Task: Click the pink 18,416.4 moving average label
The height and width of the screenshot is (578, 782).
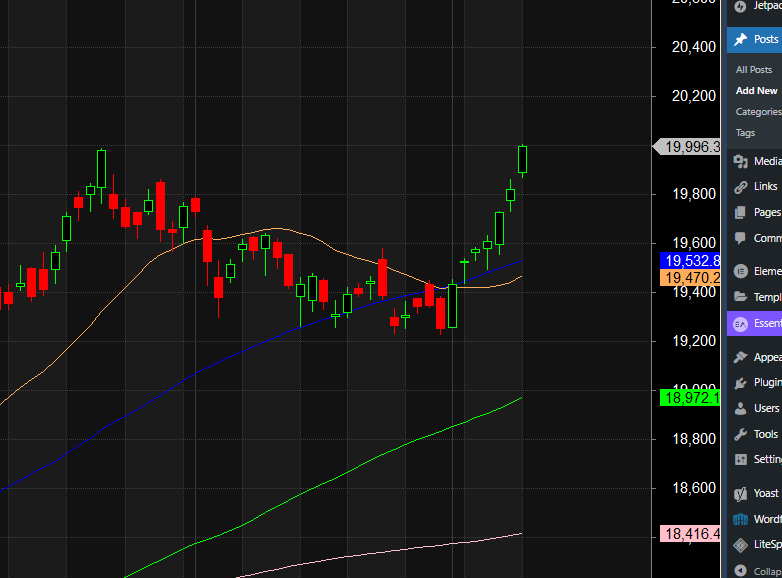Action: pos(690,534)
